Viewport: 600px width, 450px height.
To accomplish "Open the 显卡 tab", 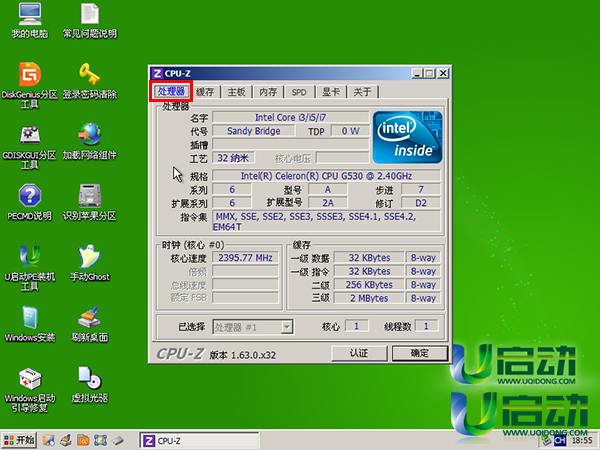I will tap(331, 92).
